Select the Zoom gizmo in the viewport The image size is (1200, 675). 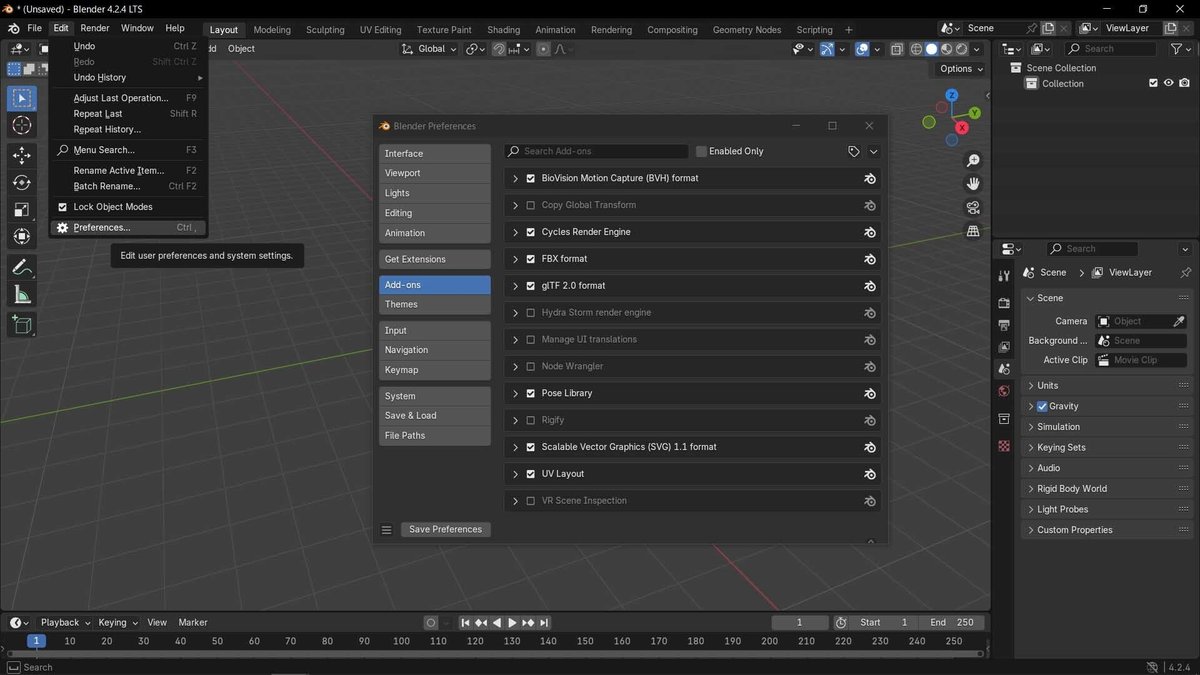click(x=973, y=160)
